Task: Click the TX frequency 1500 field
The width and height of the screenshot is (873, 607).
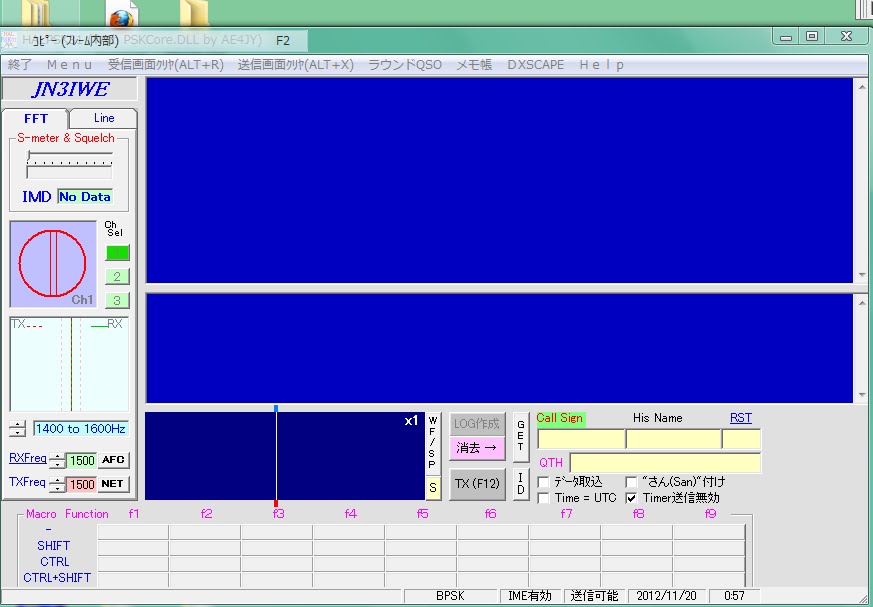Action: pos(82,484)
